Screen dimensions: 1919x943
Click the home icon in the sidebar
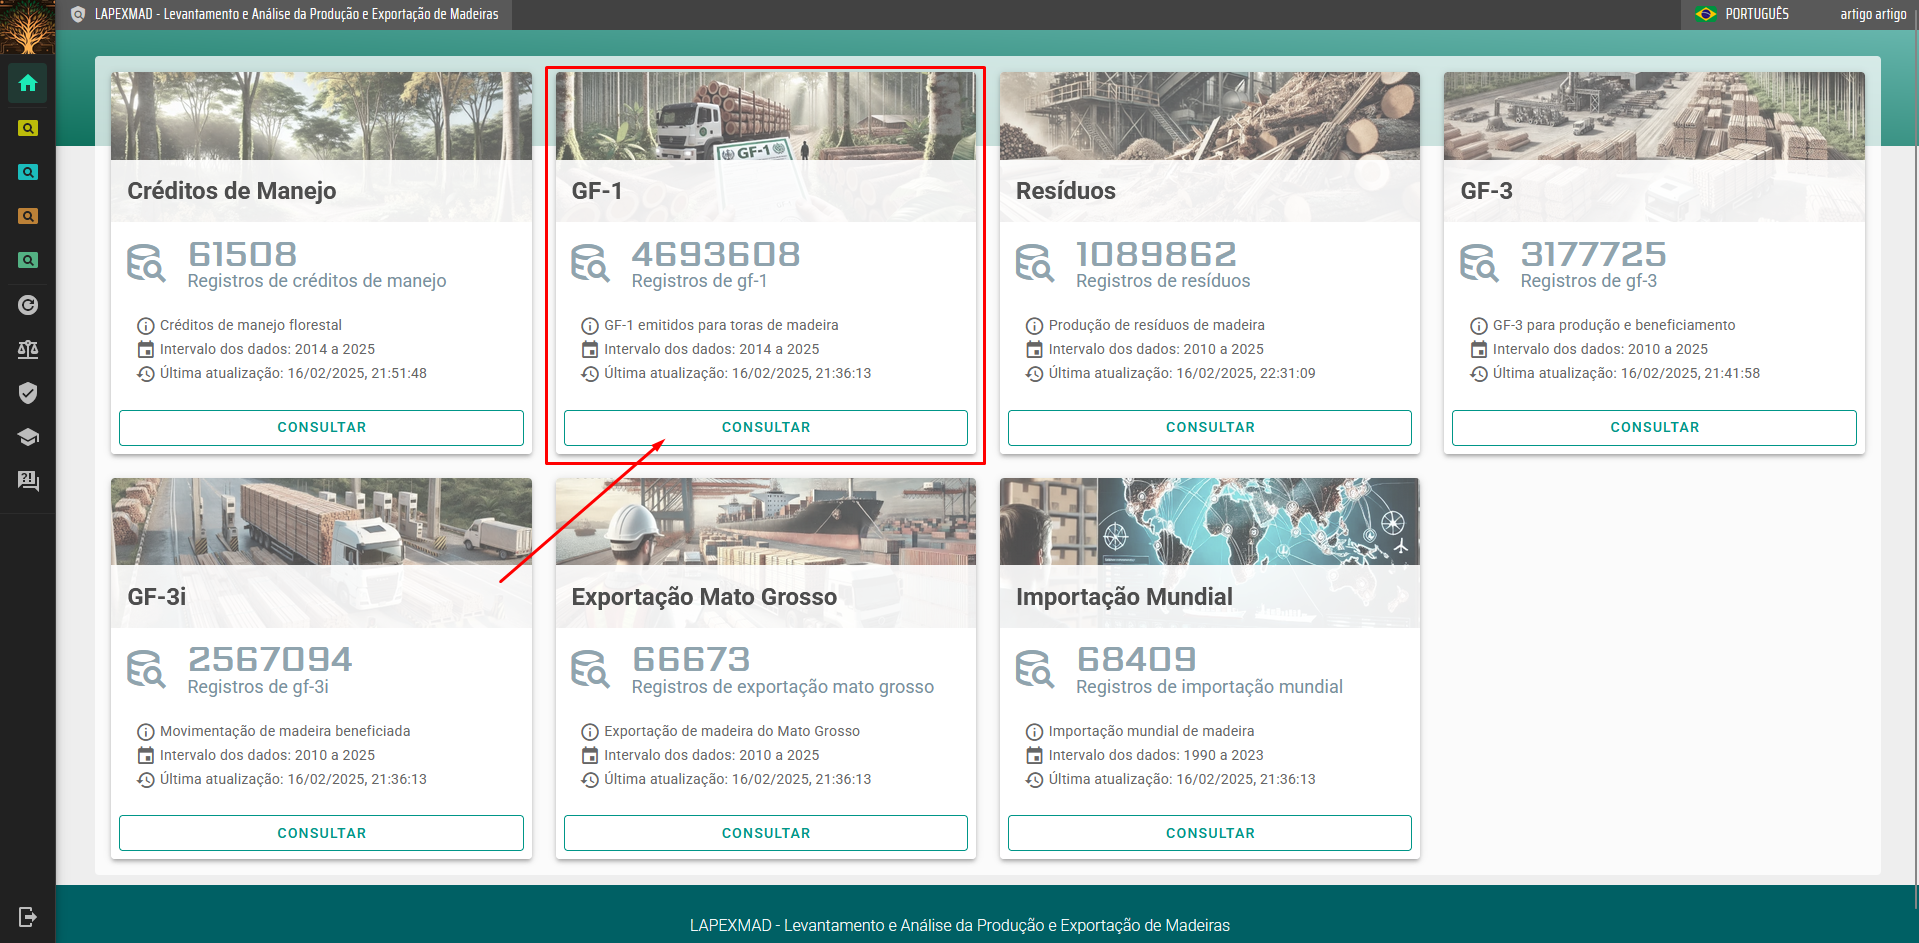coord(28,83)
